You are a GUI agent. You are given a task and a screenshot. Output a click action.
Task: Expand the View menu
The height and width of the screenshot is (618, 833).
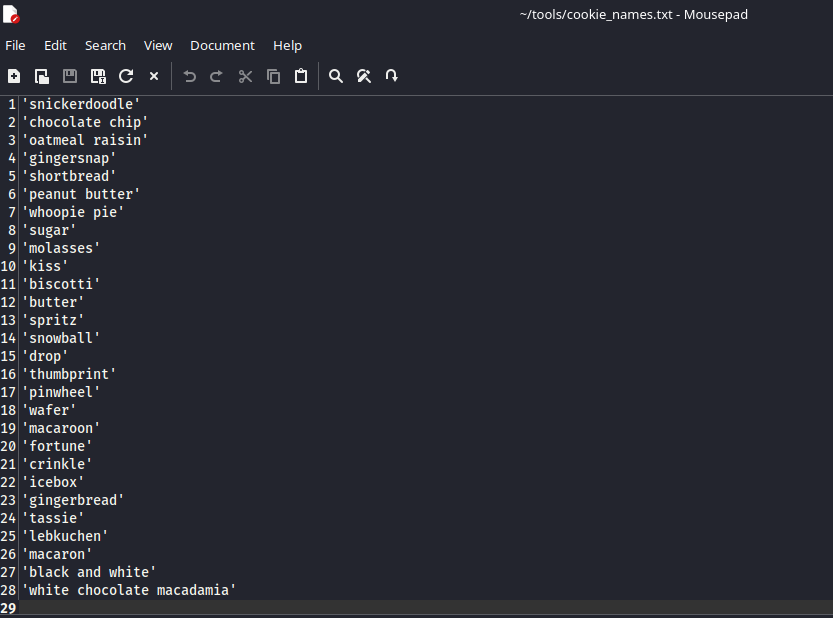(x=158, y=45)
